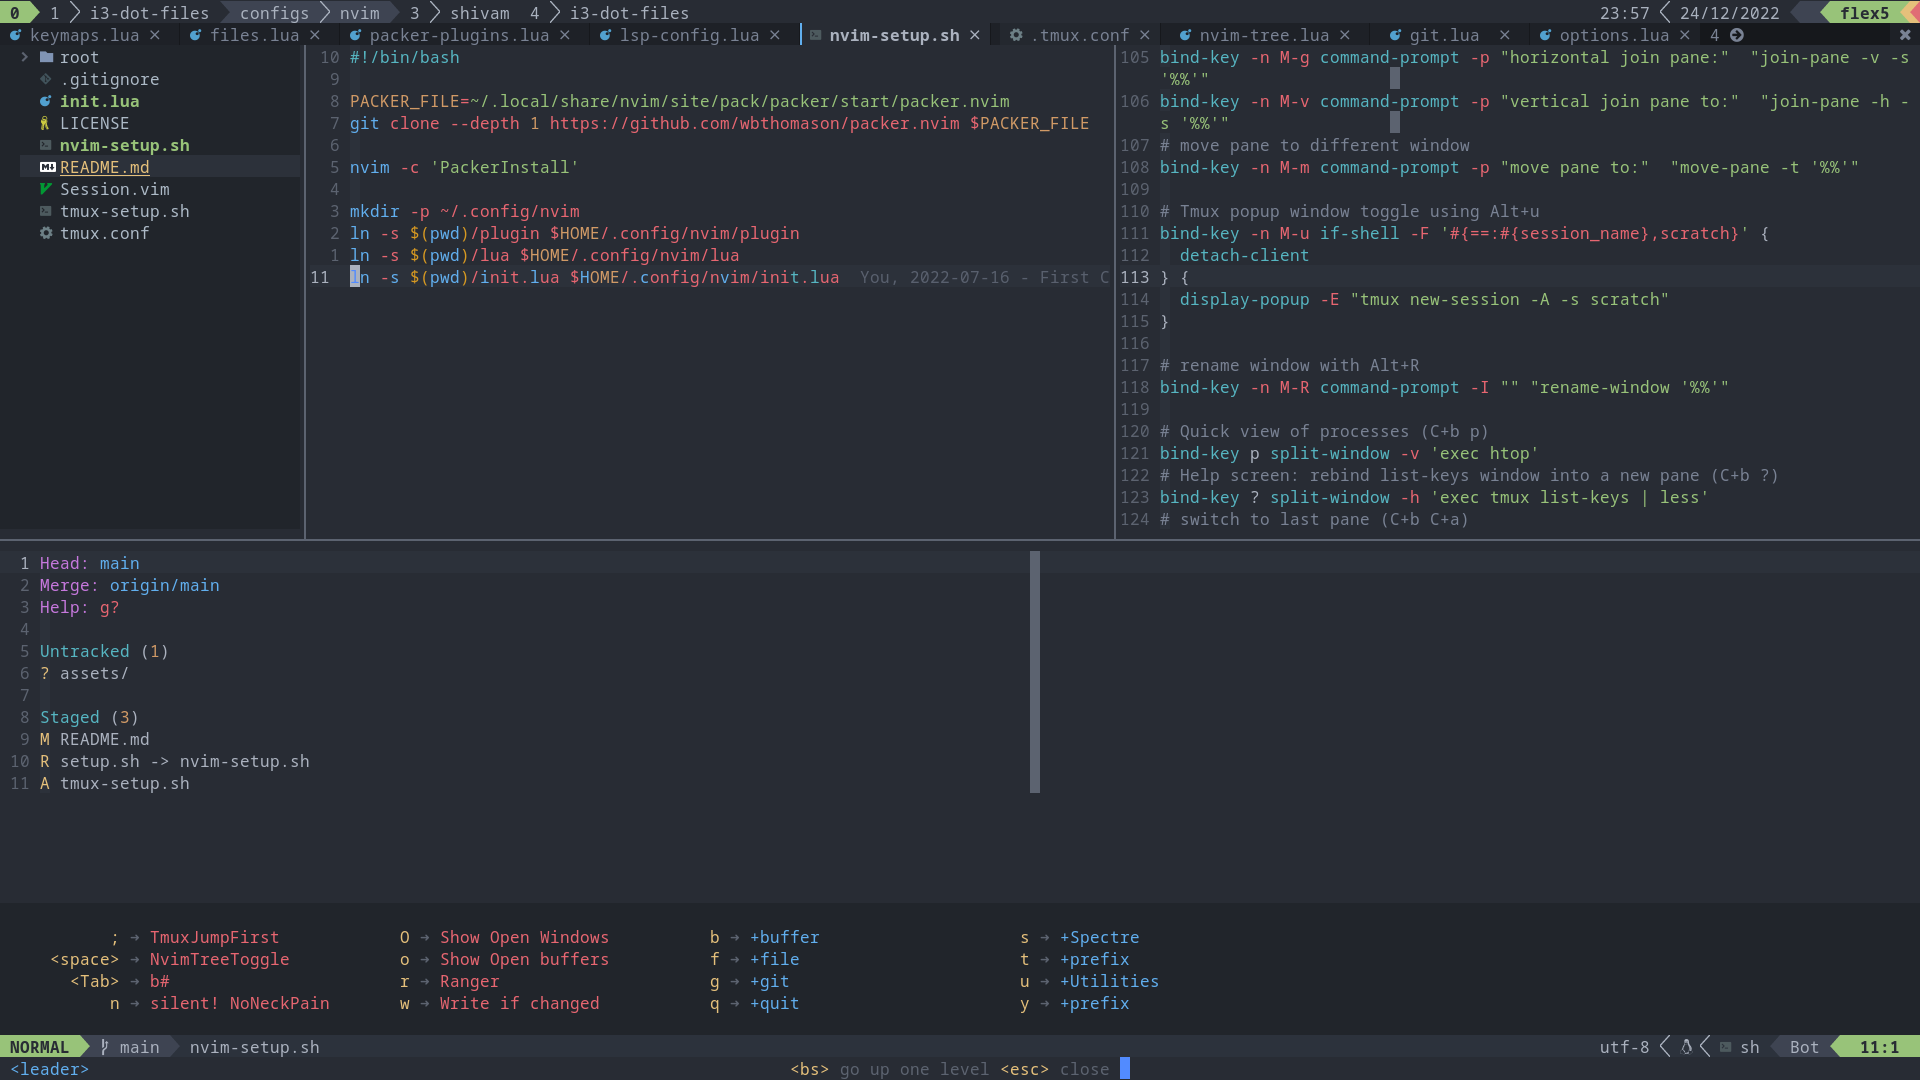Screen dimensions: 1920x1080
Task: Select tmux window 2 nvim in the top bar
Action: click(359, 13)
